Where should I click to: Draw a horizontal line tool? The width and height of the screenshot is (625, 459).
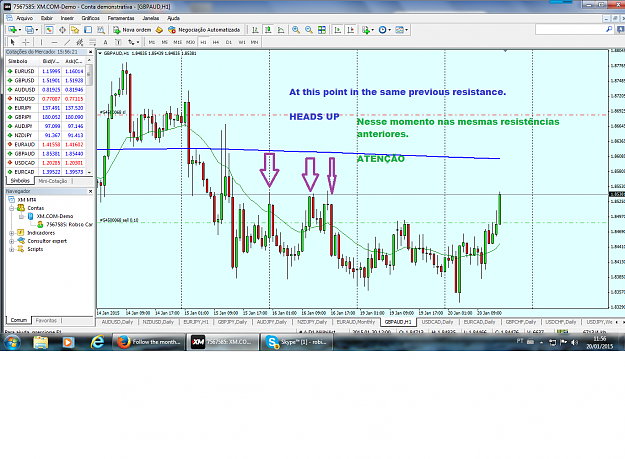[54, 42]
